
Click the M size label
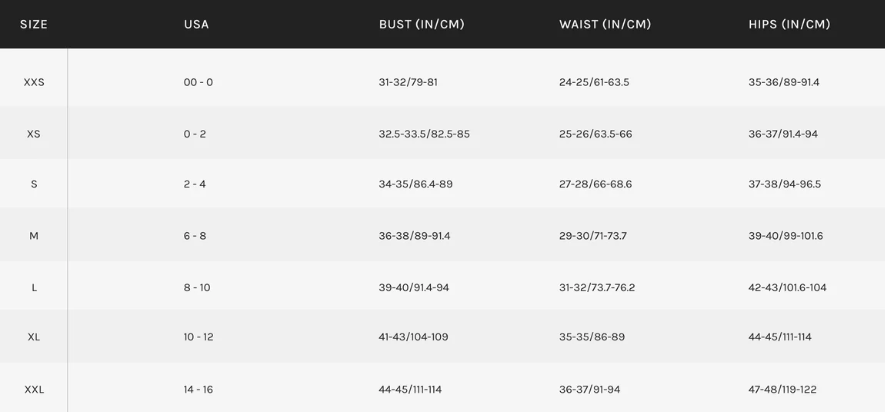click(34, 236)
